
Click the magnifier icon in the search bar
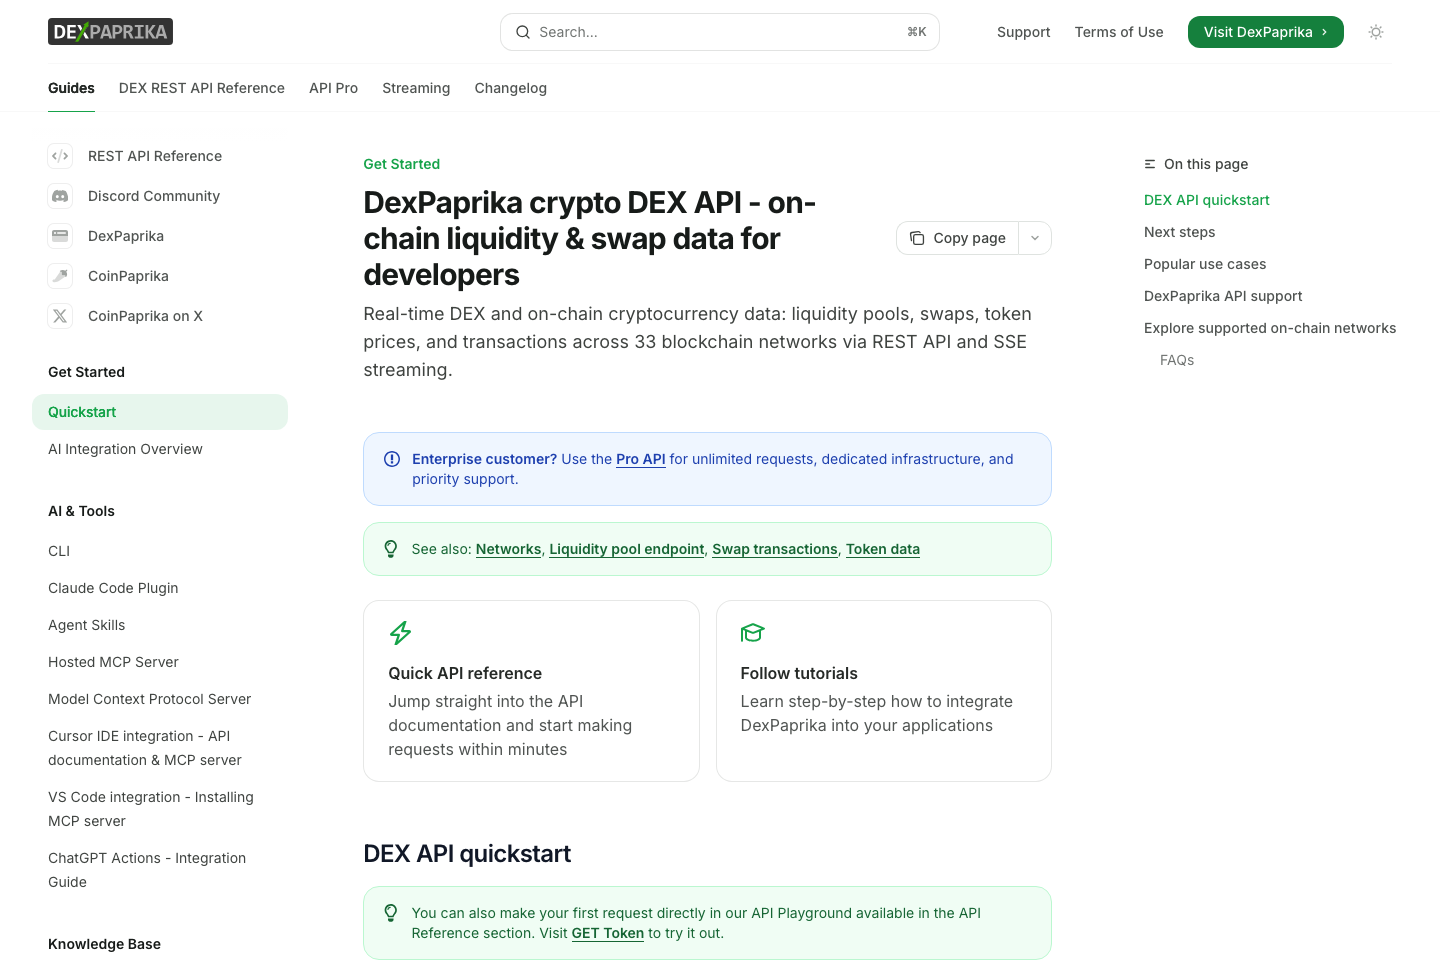pos(523,32)
